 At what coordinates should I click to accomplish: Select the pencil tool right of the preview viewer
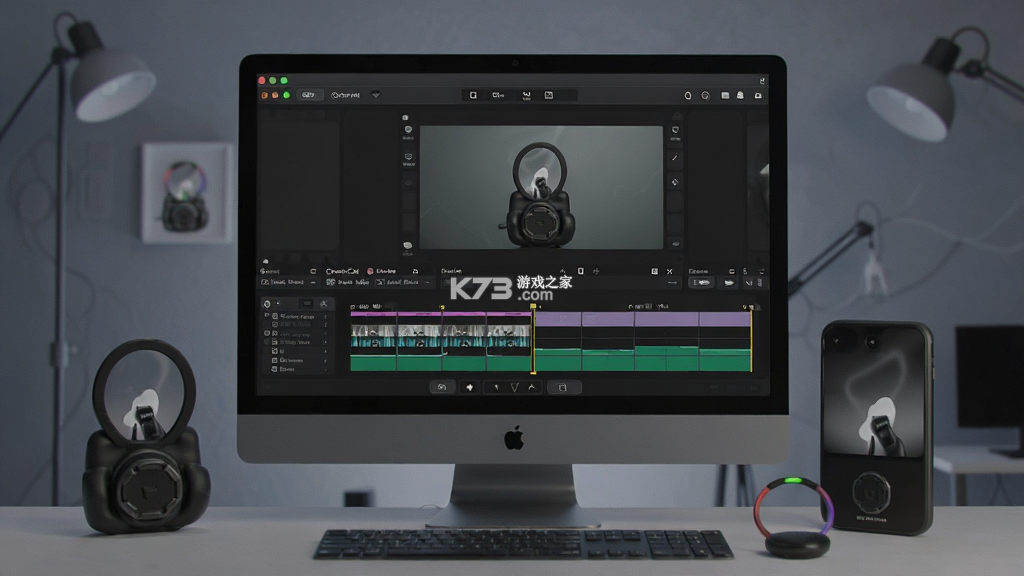(x=675, y=157)
